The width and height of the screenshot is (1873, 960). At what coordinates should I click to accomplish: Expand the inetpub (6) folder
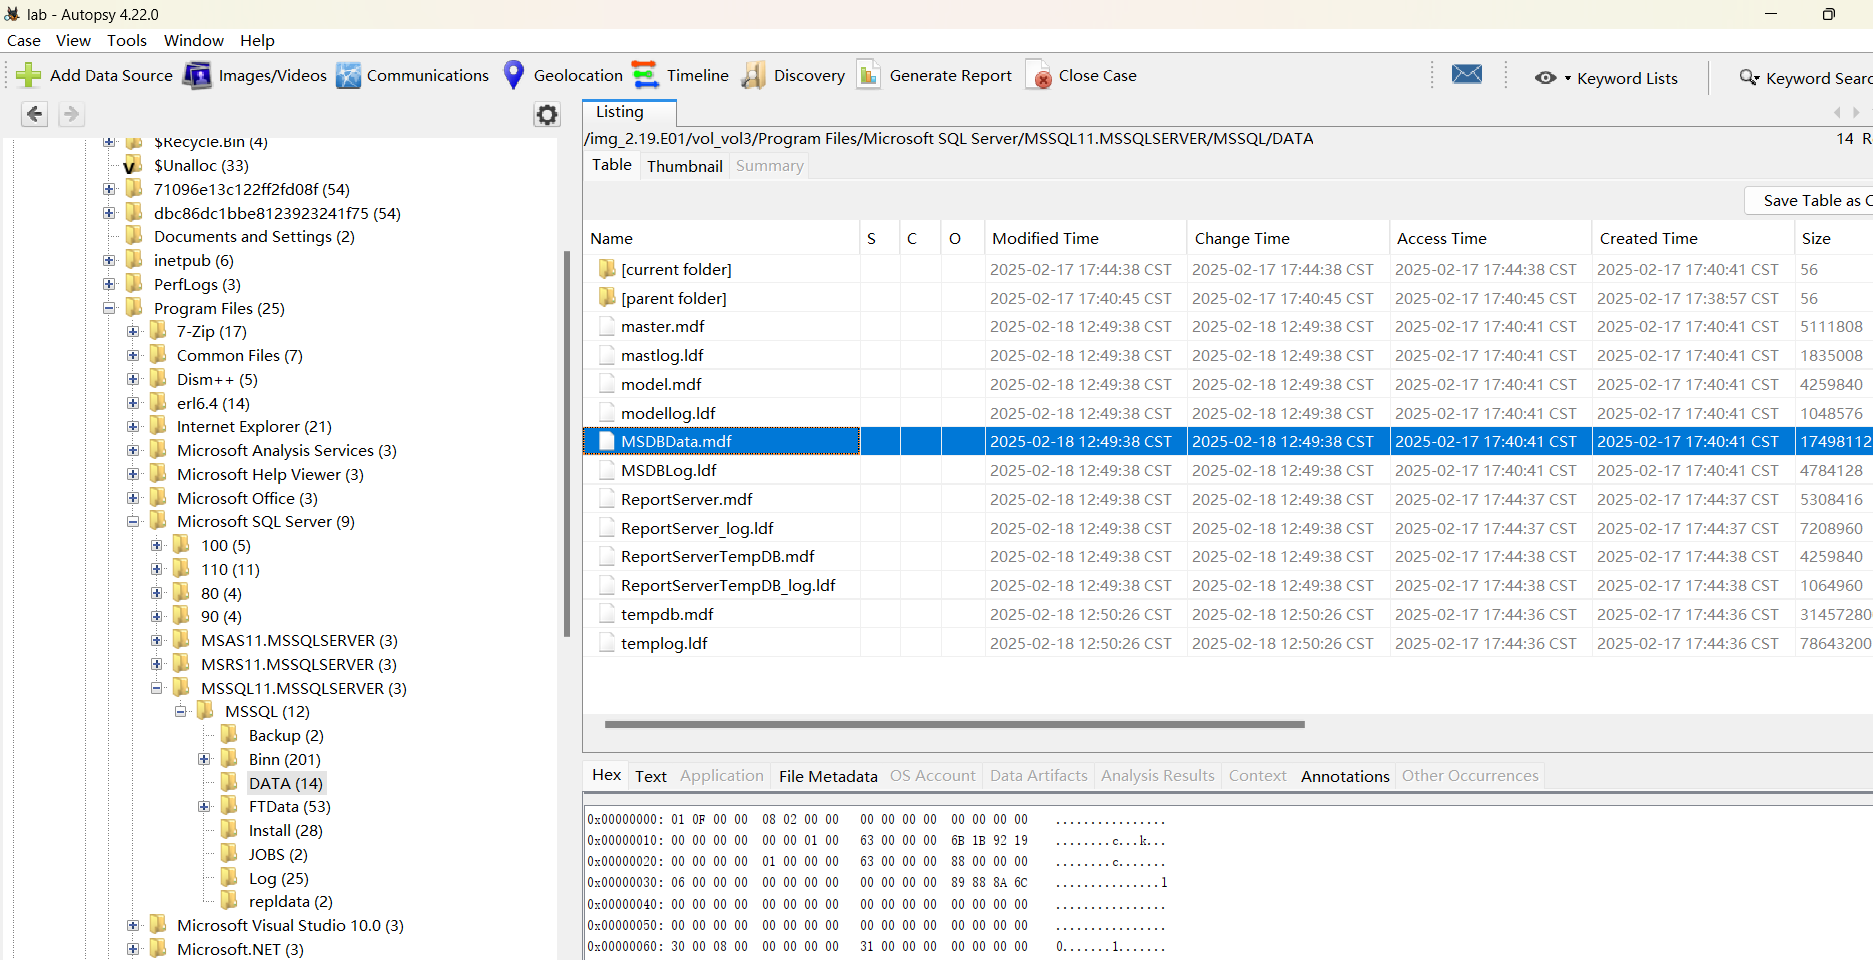[109, 260]
